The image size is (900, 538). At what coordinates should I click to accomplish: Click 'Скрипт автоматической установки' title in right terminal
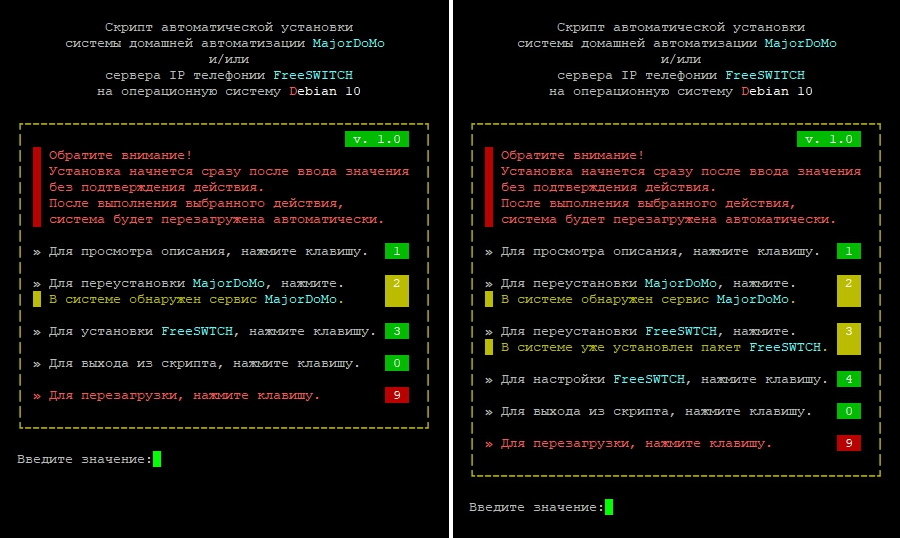[681, 27]
